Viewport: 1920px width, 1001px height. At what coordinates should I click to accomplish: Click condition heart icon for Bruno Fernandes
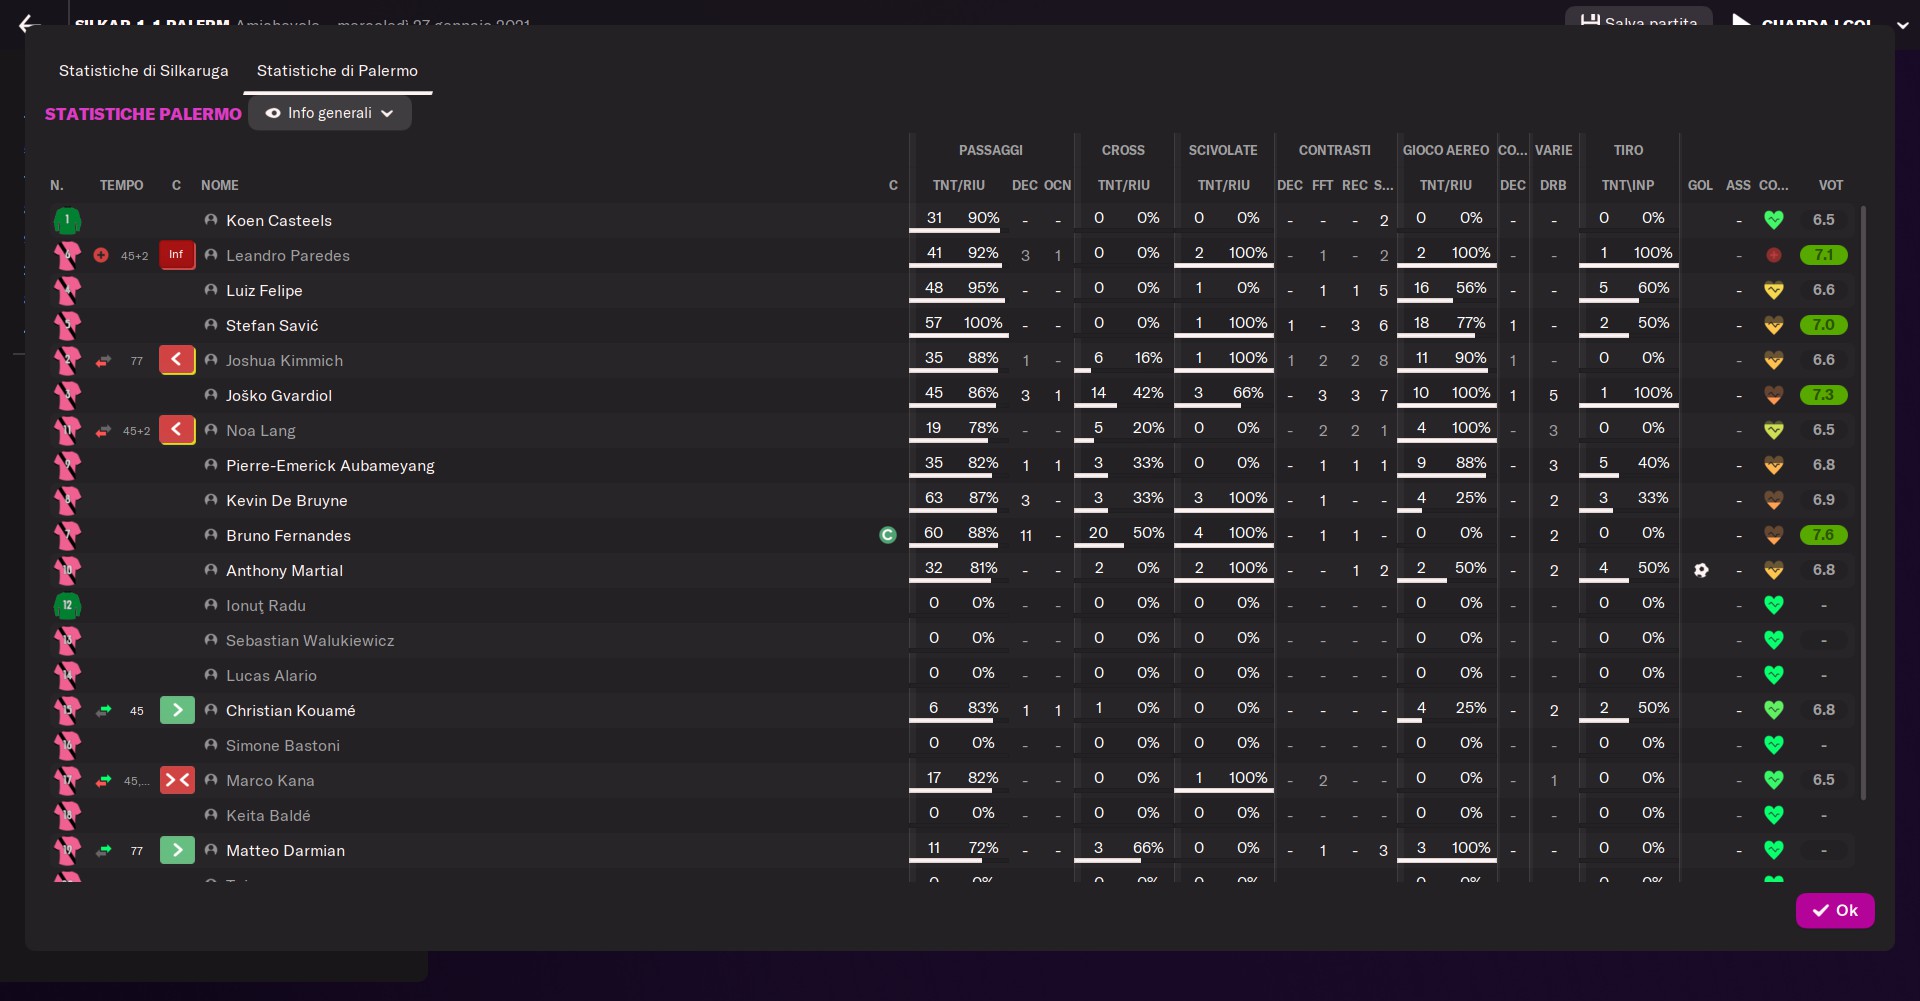tap(1774, 535)
